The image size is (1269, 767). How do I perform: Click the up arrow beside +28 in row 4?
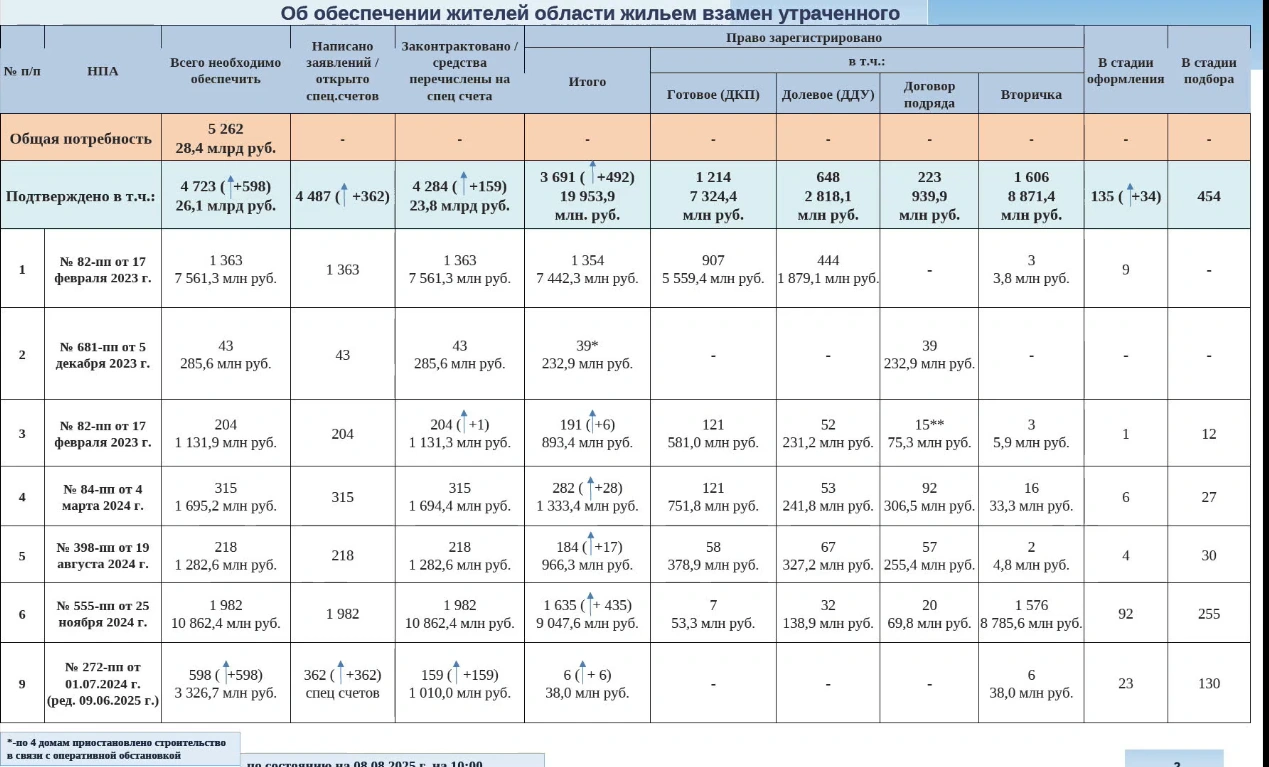tap(590, 485)
